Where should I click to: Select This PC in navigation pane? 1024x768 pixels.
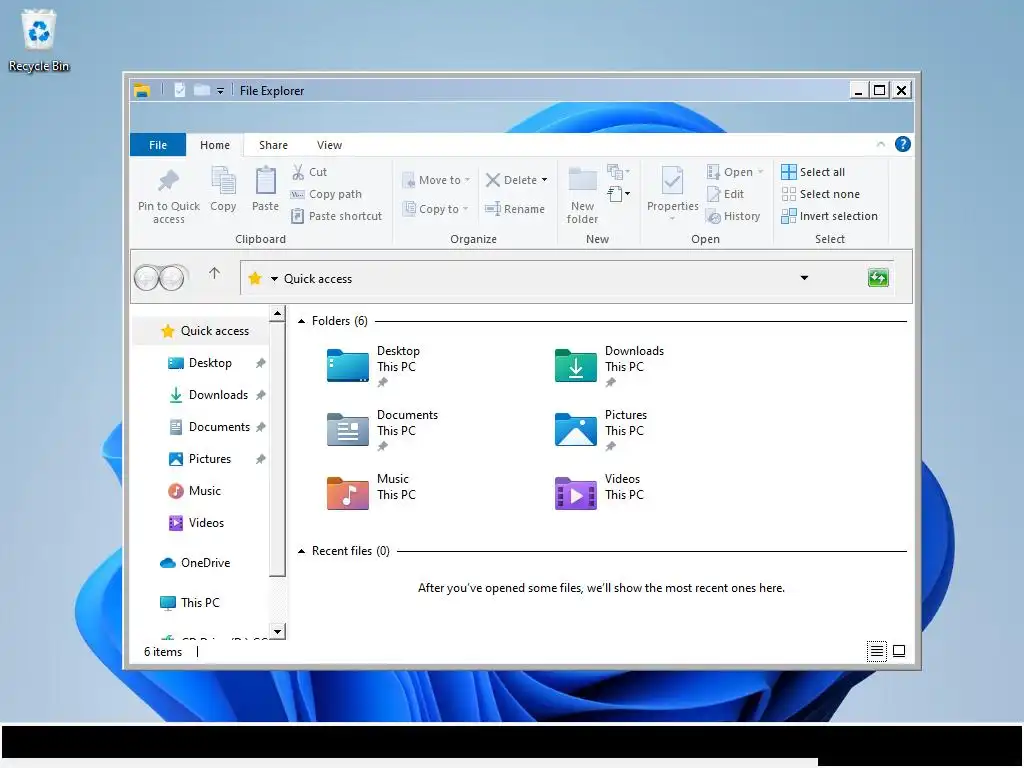pos(200,603)
